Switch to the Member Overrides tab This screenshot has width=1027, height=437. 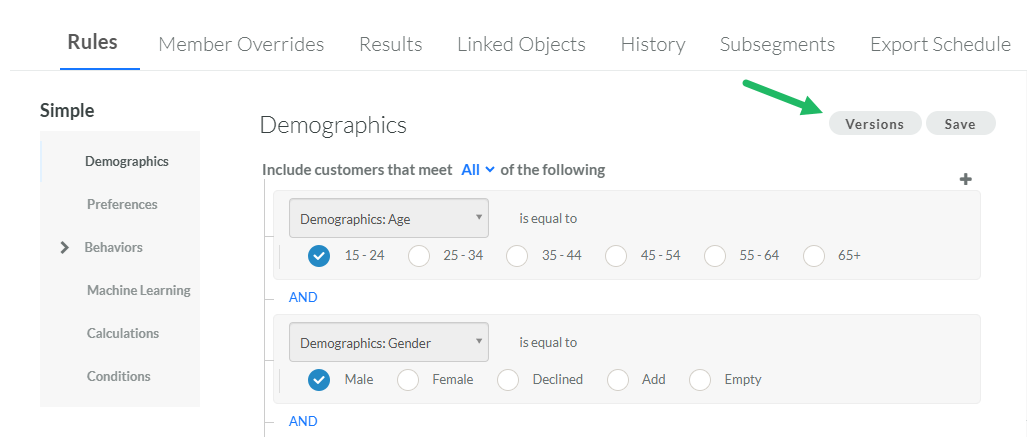(241, 44)
